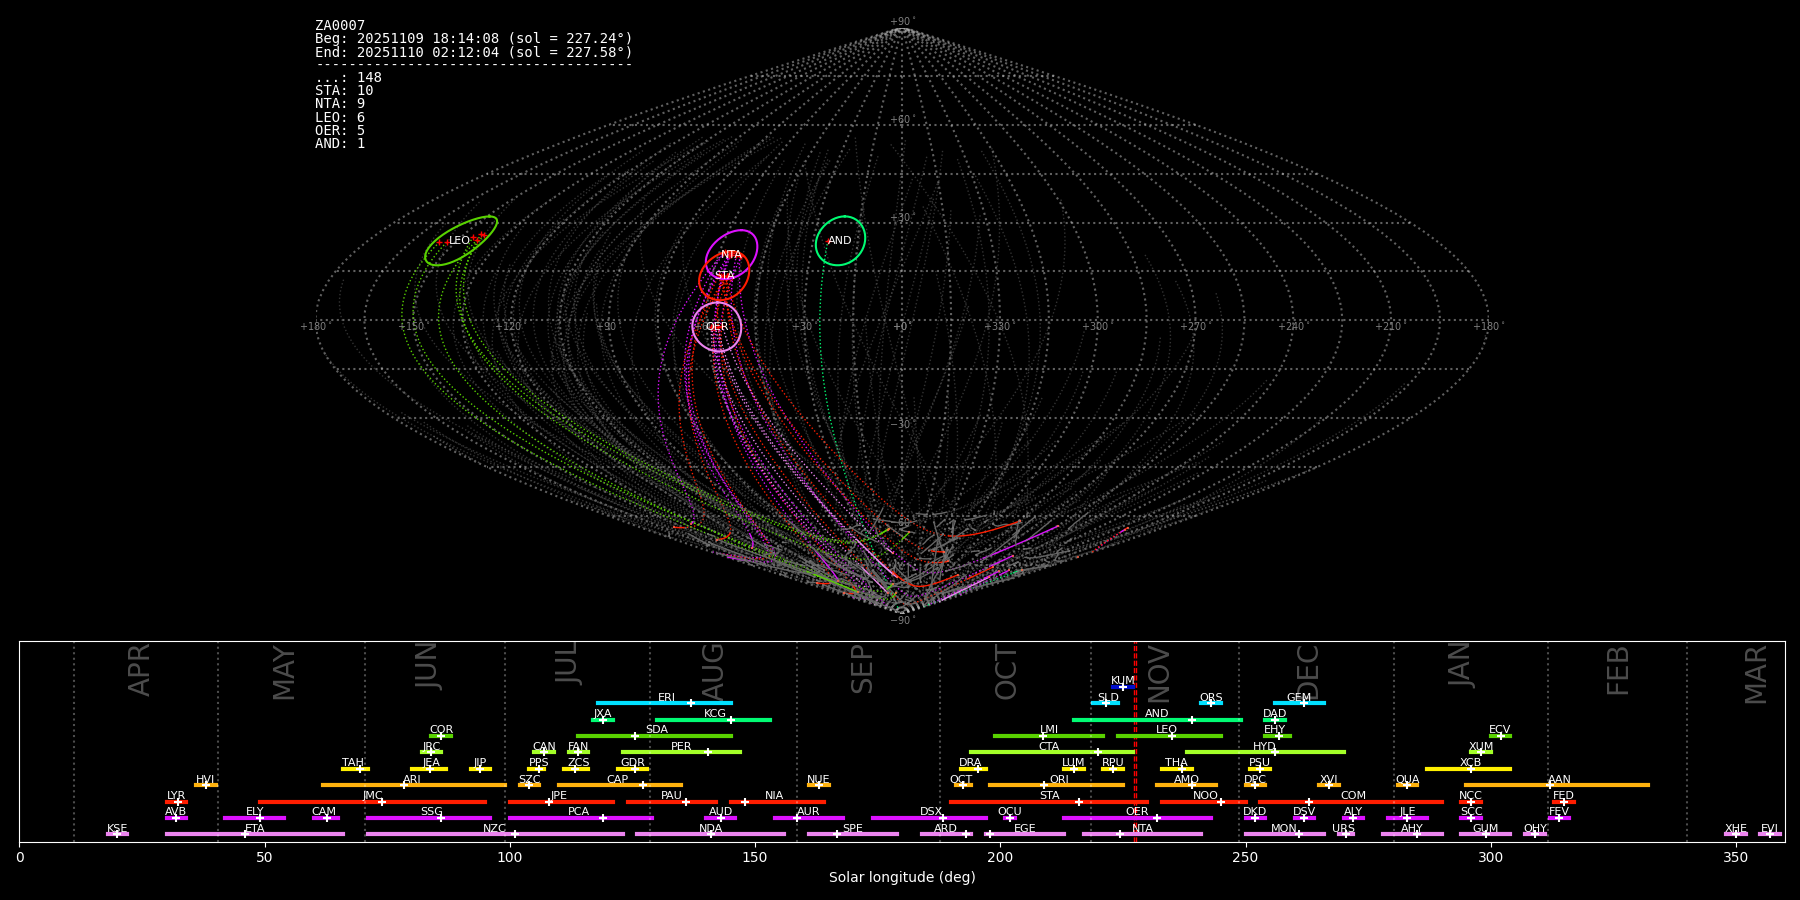Click the +90 latitude label atop map
Viewport: 1800px width, 900px height.
[901, 22]
